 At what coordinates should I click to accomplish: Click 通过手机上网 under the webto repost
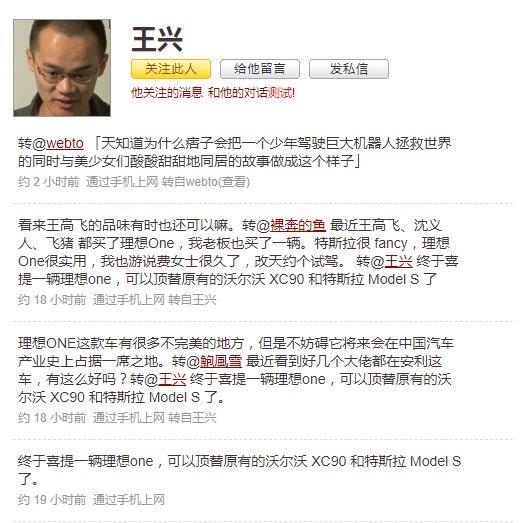(122, 182)
